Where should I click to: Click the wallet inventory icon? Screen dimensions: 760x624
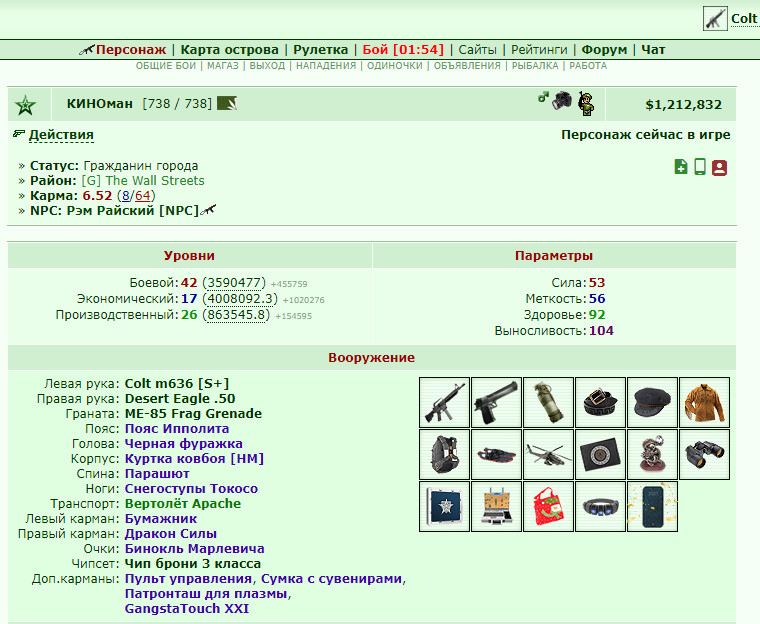600,454
